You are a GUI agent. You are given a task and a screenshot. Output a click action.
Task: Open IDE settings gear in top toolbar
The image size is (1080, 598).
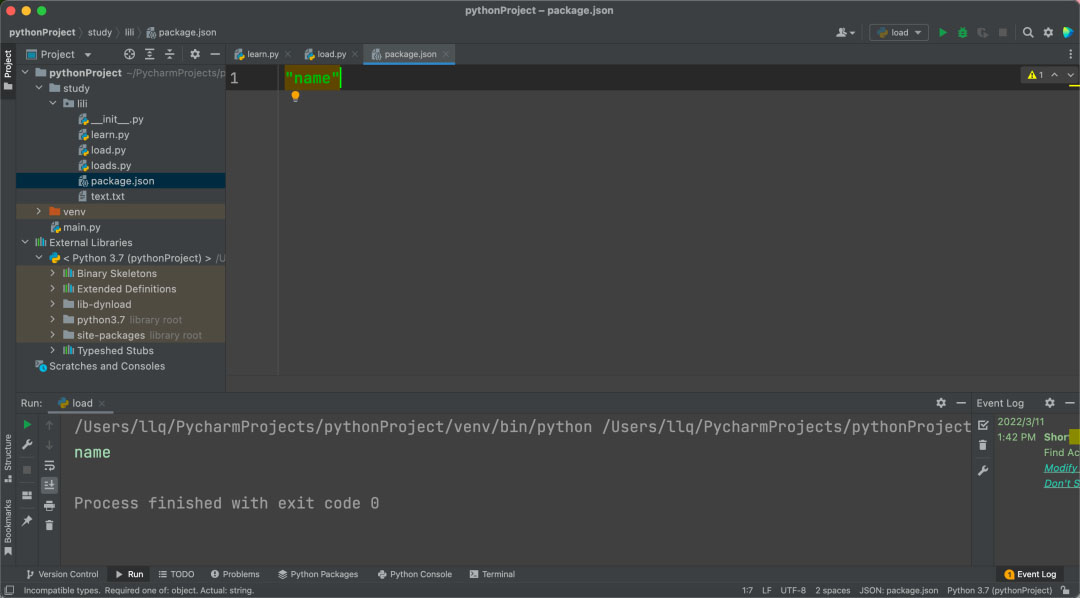(1048, 32)
